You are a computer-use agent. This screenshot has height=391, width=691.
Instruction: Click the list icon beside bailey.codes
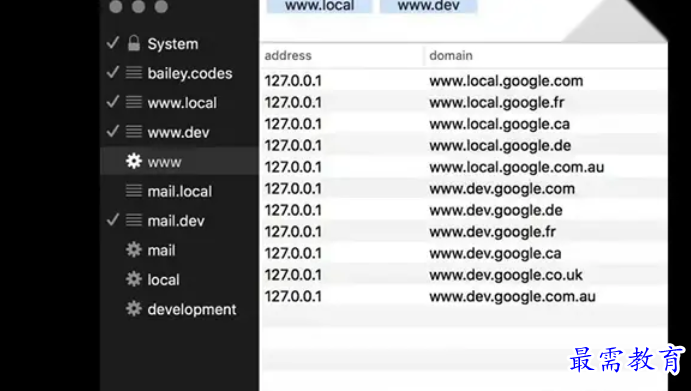pos(134,73)
